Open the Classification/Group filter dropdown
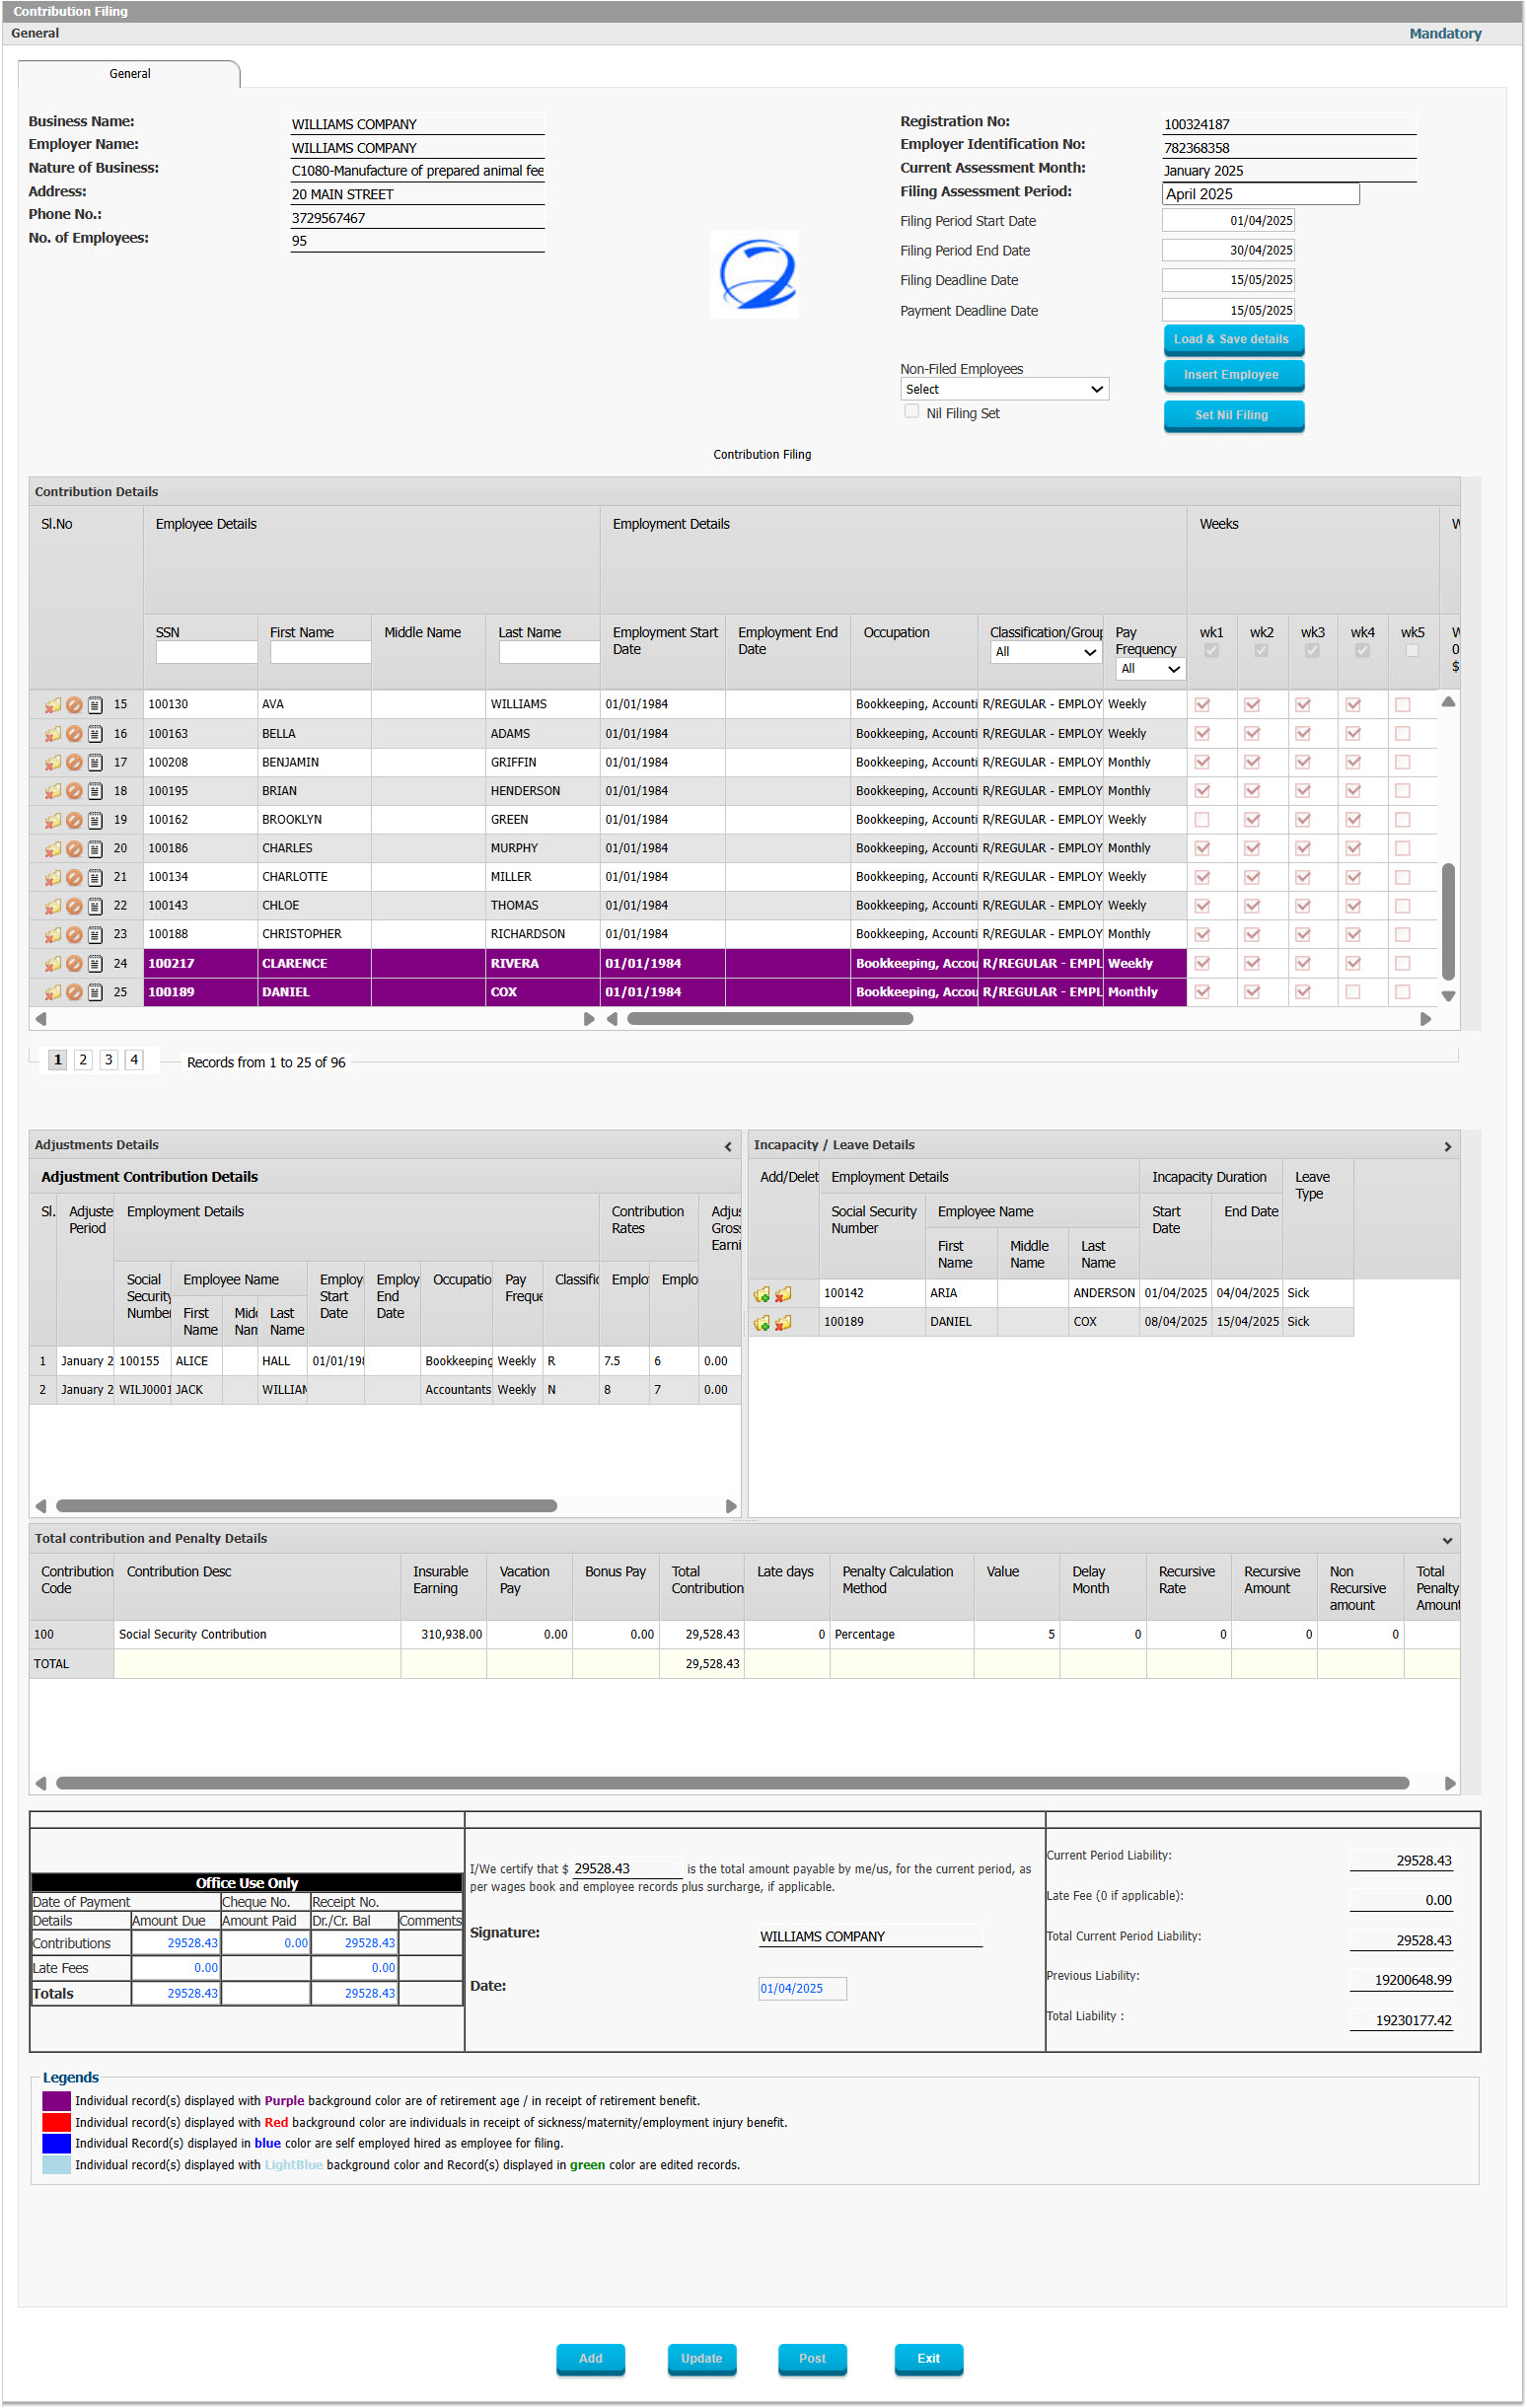 point(1046,652)
